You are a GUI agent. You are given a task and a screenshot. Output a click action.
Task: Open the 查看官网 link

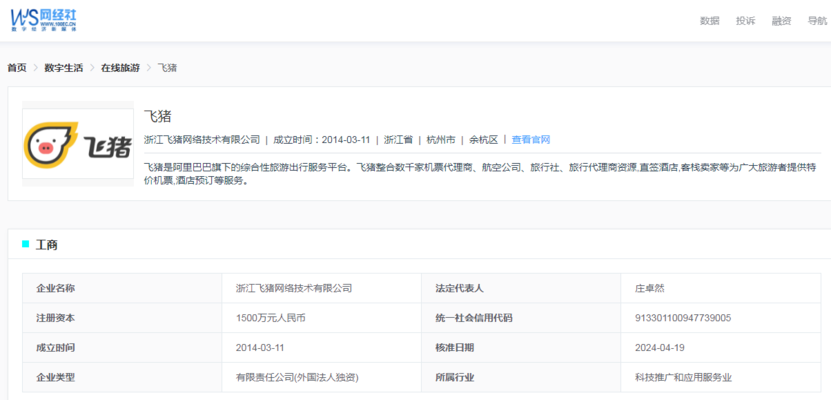(531, 140)
